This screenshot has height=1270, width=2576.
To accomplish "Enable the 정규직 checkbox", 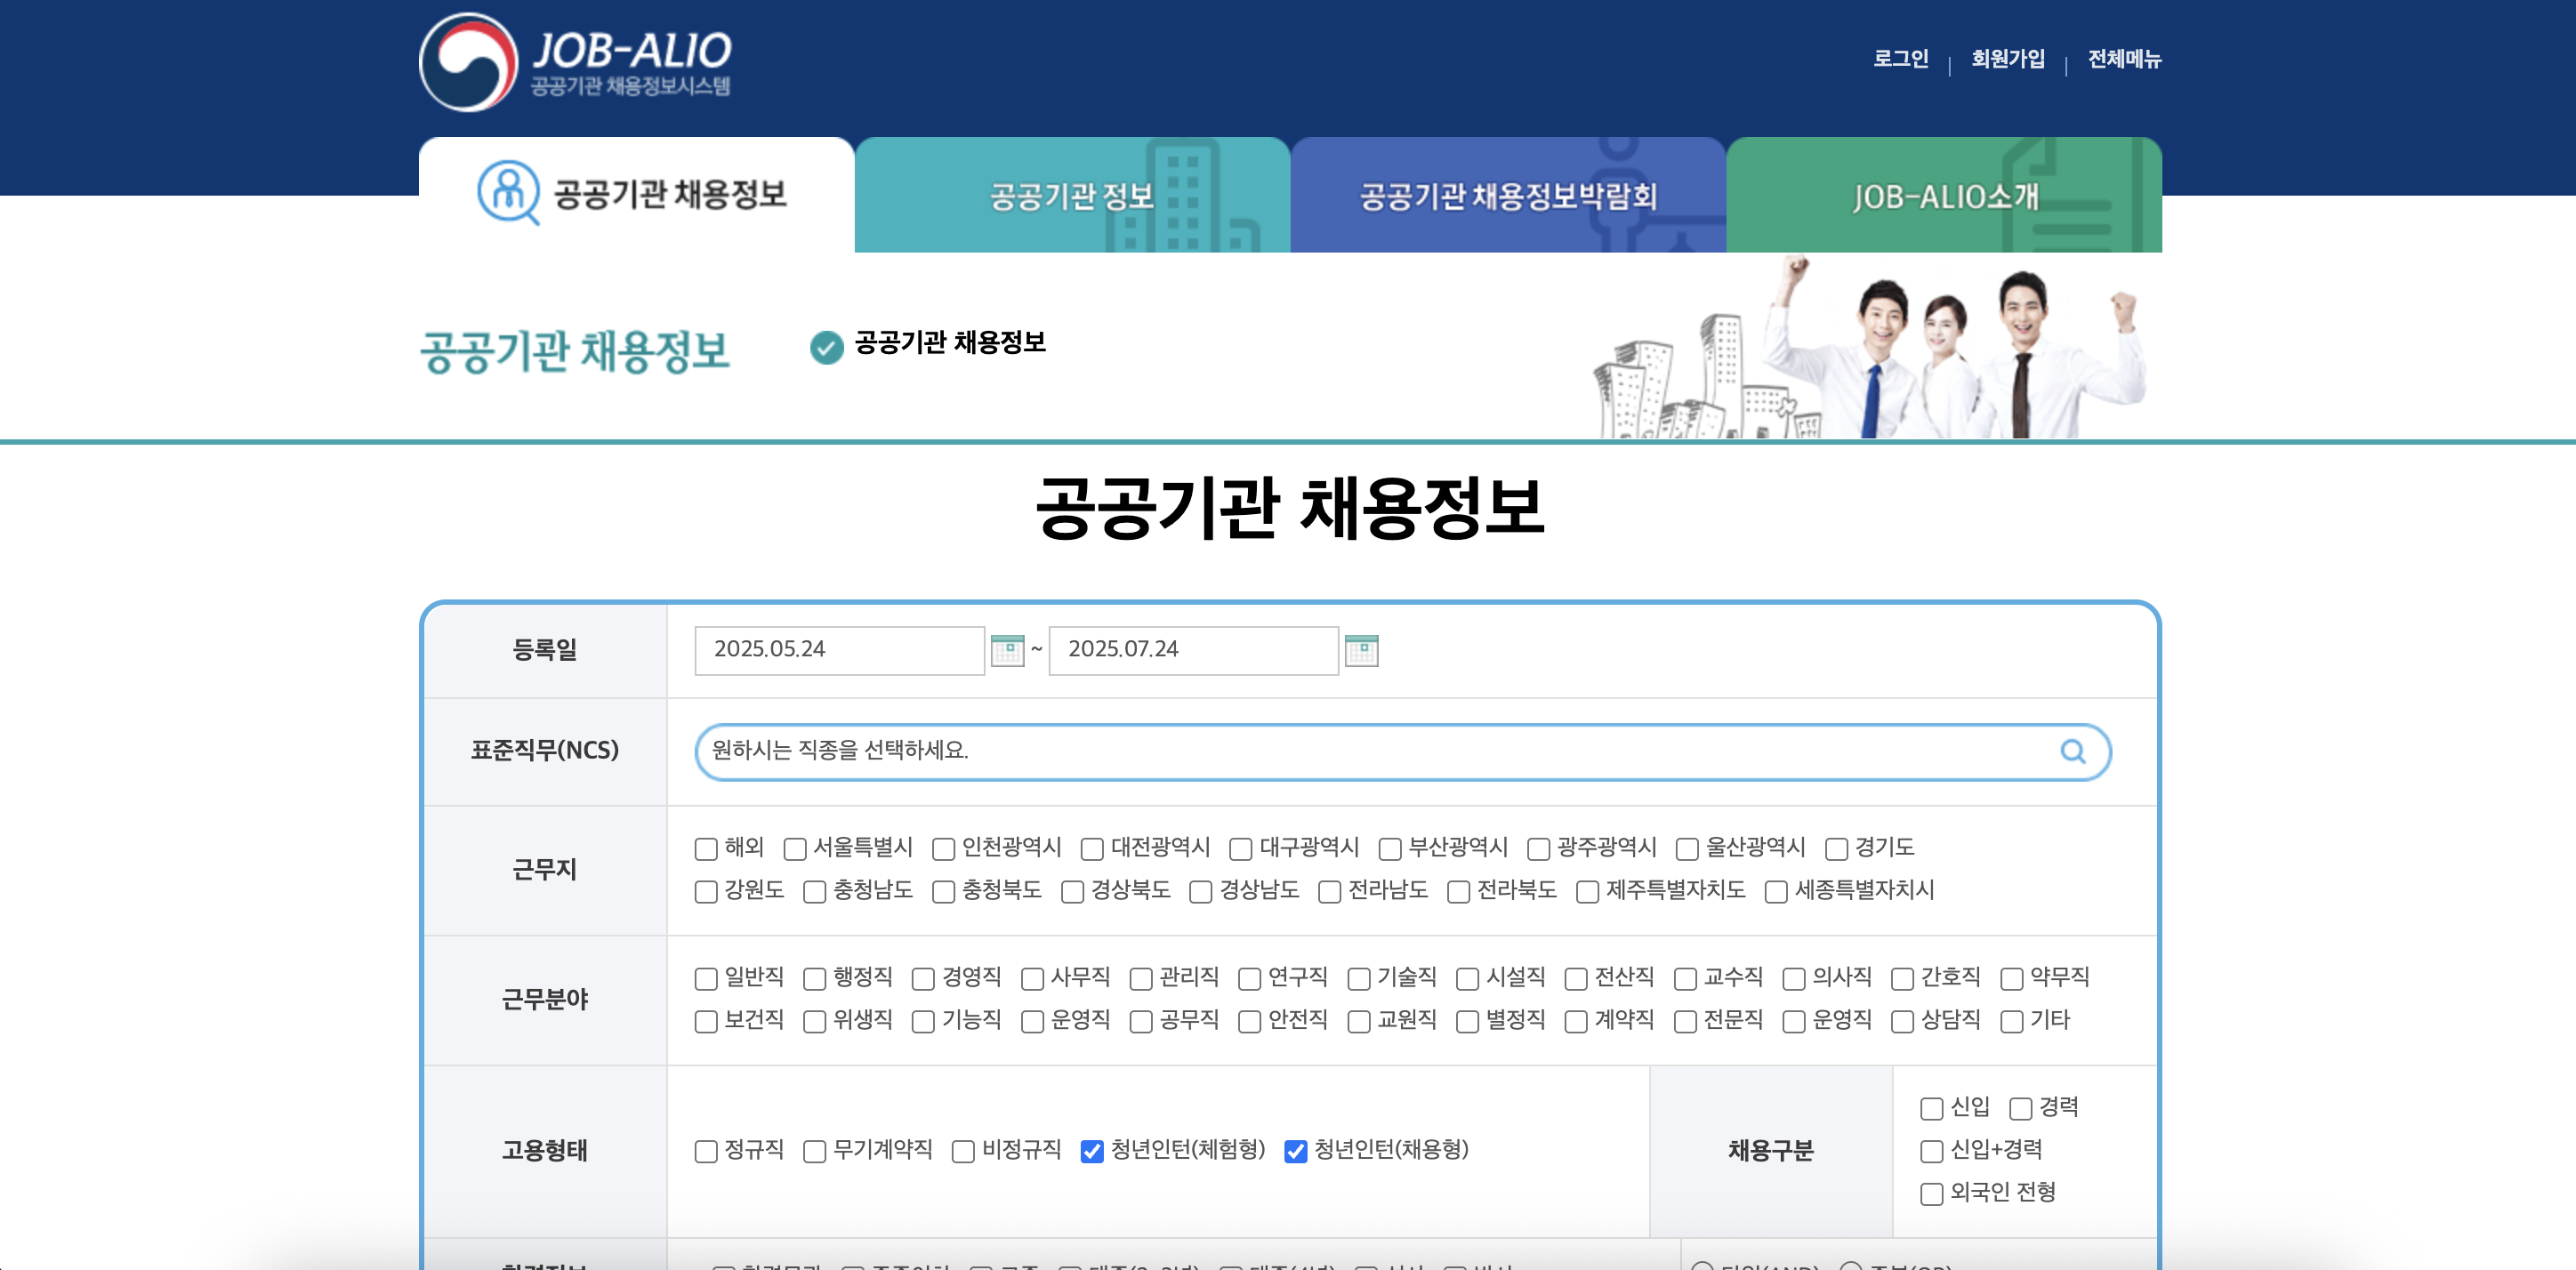I will coord(706,1151).
